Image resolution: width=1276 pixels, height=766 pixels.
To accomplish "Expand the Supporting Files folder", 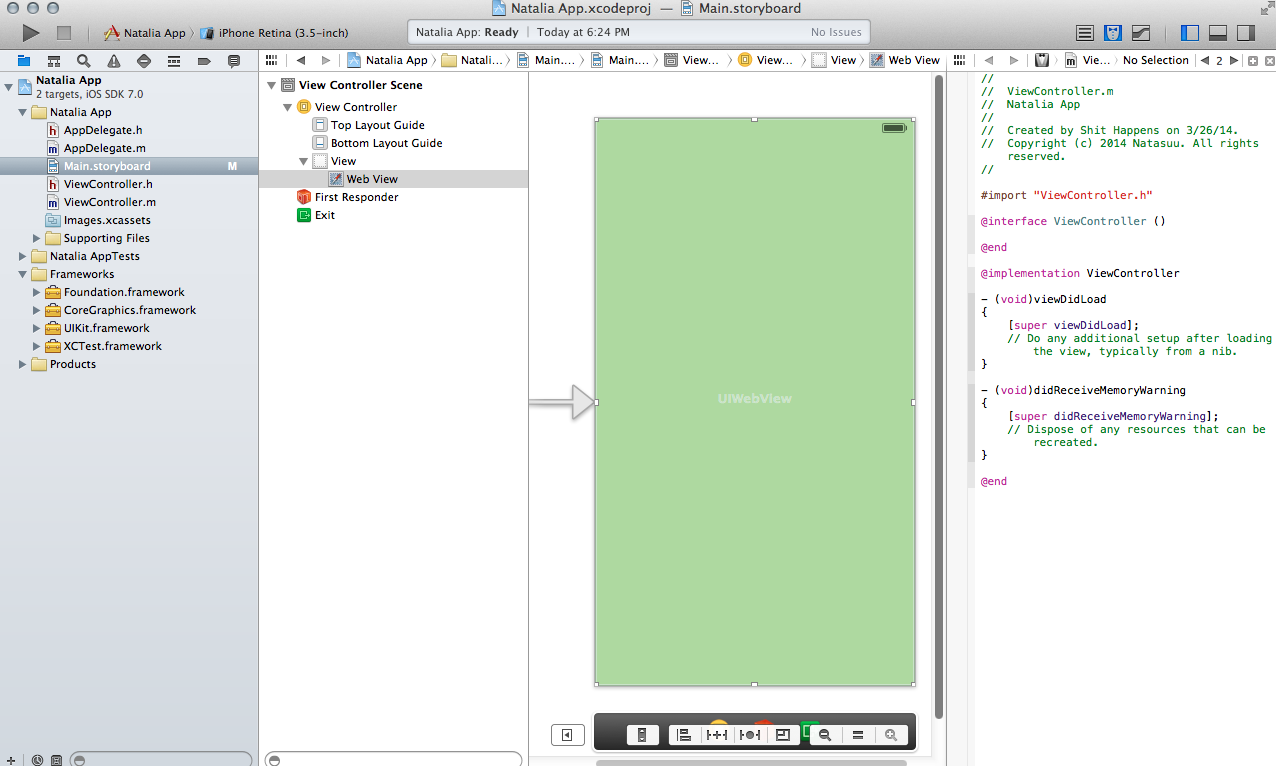I will click(x=37, y=238).
